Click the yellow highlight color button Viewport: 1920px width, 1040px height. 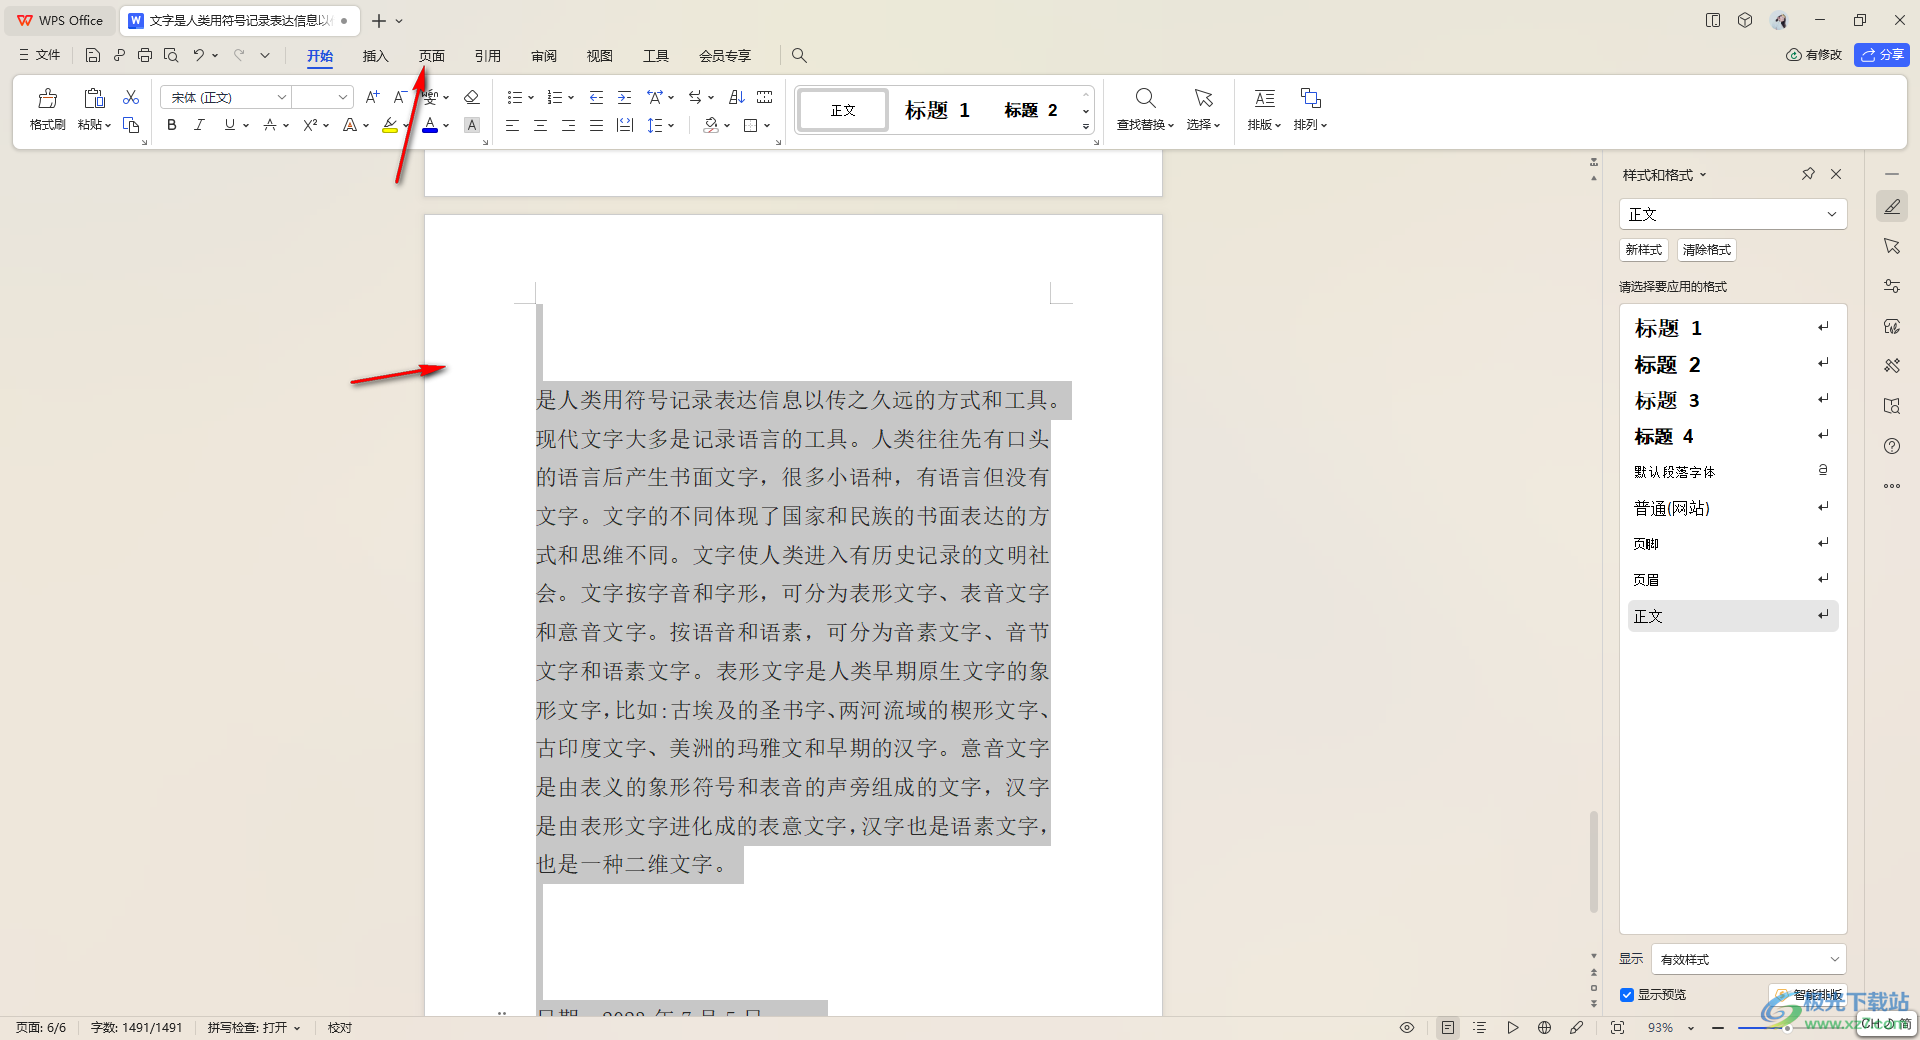point(390,125)
